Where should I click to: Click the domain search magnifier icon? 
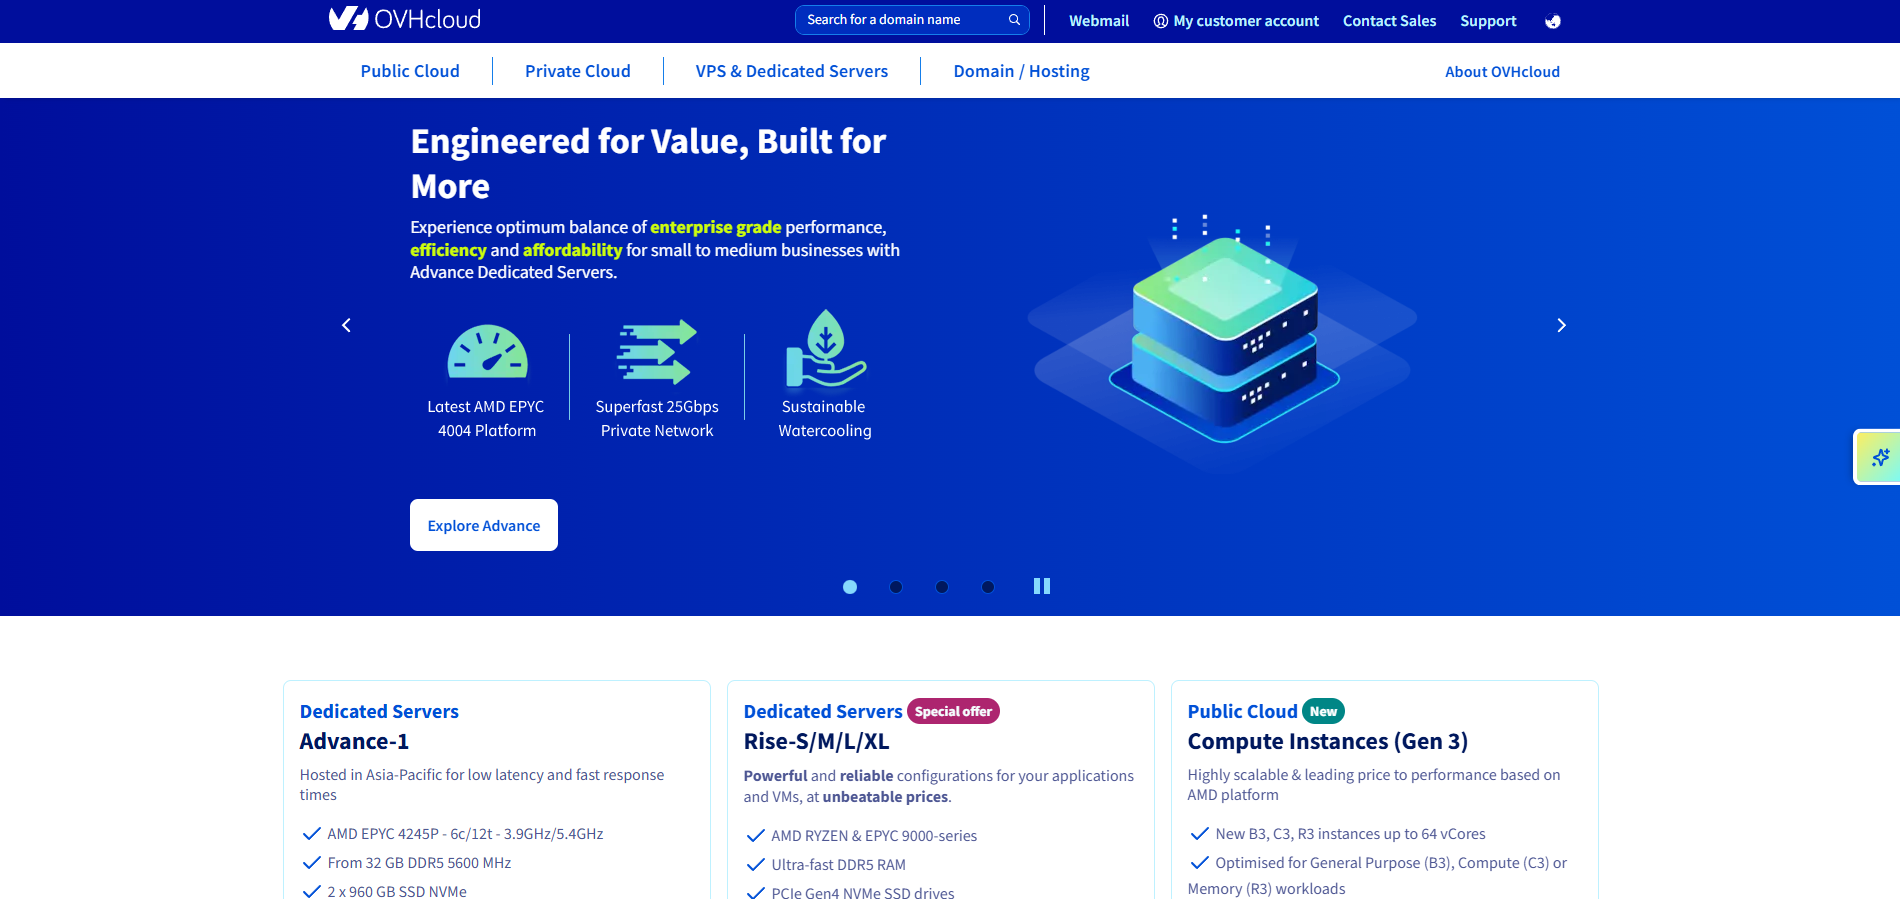[x=1014, y=20]
